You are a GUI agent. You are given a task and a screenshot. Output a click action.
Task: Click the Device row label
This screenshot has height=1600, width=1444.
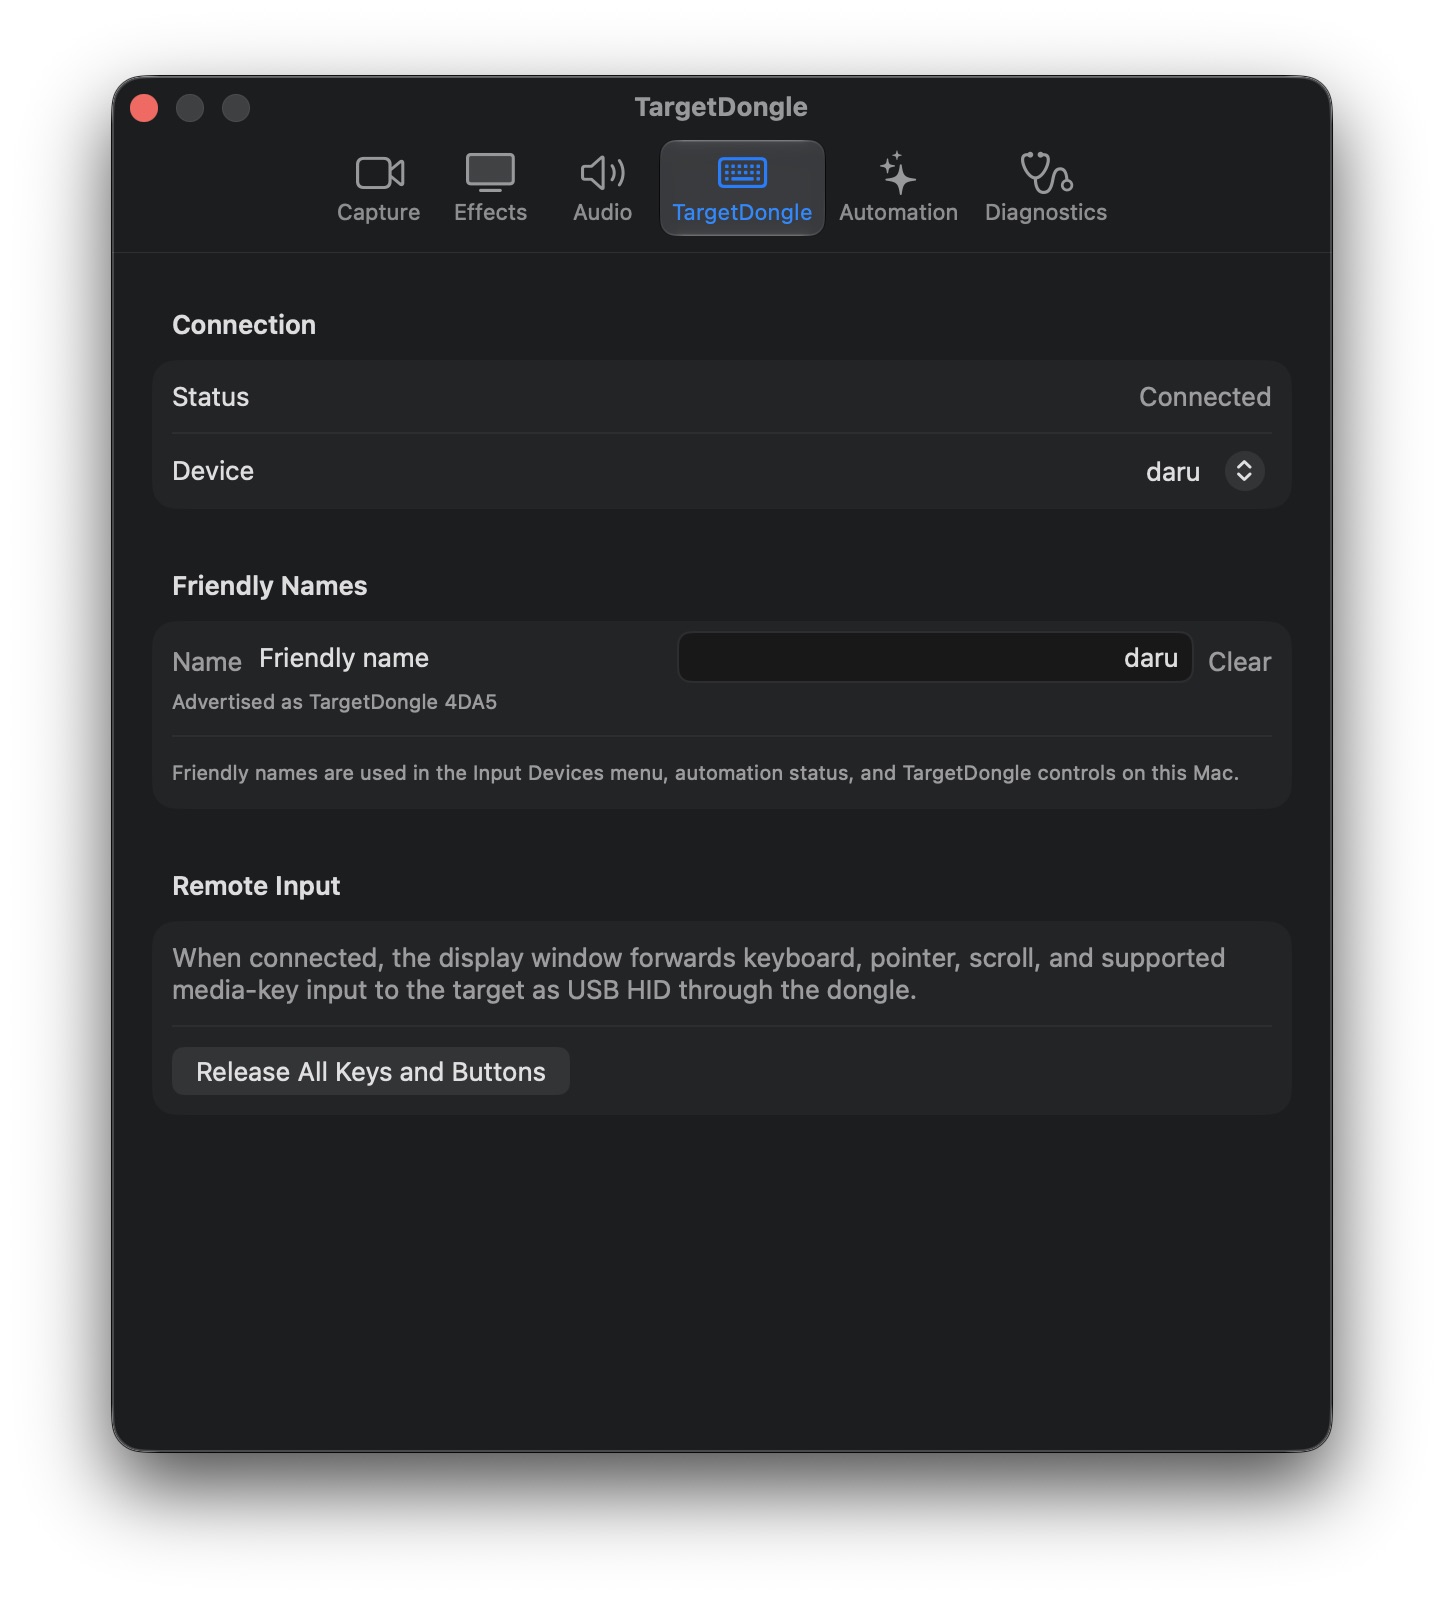coord(213,471)
